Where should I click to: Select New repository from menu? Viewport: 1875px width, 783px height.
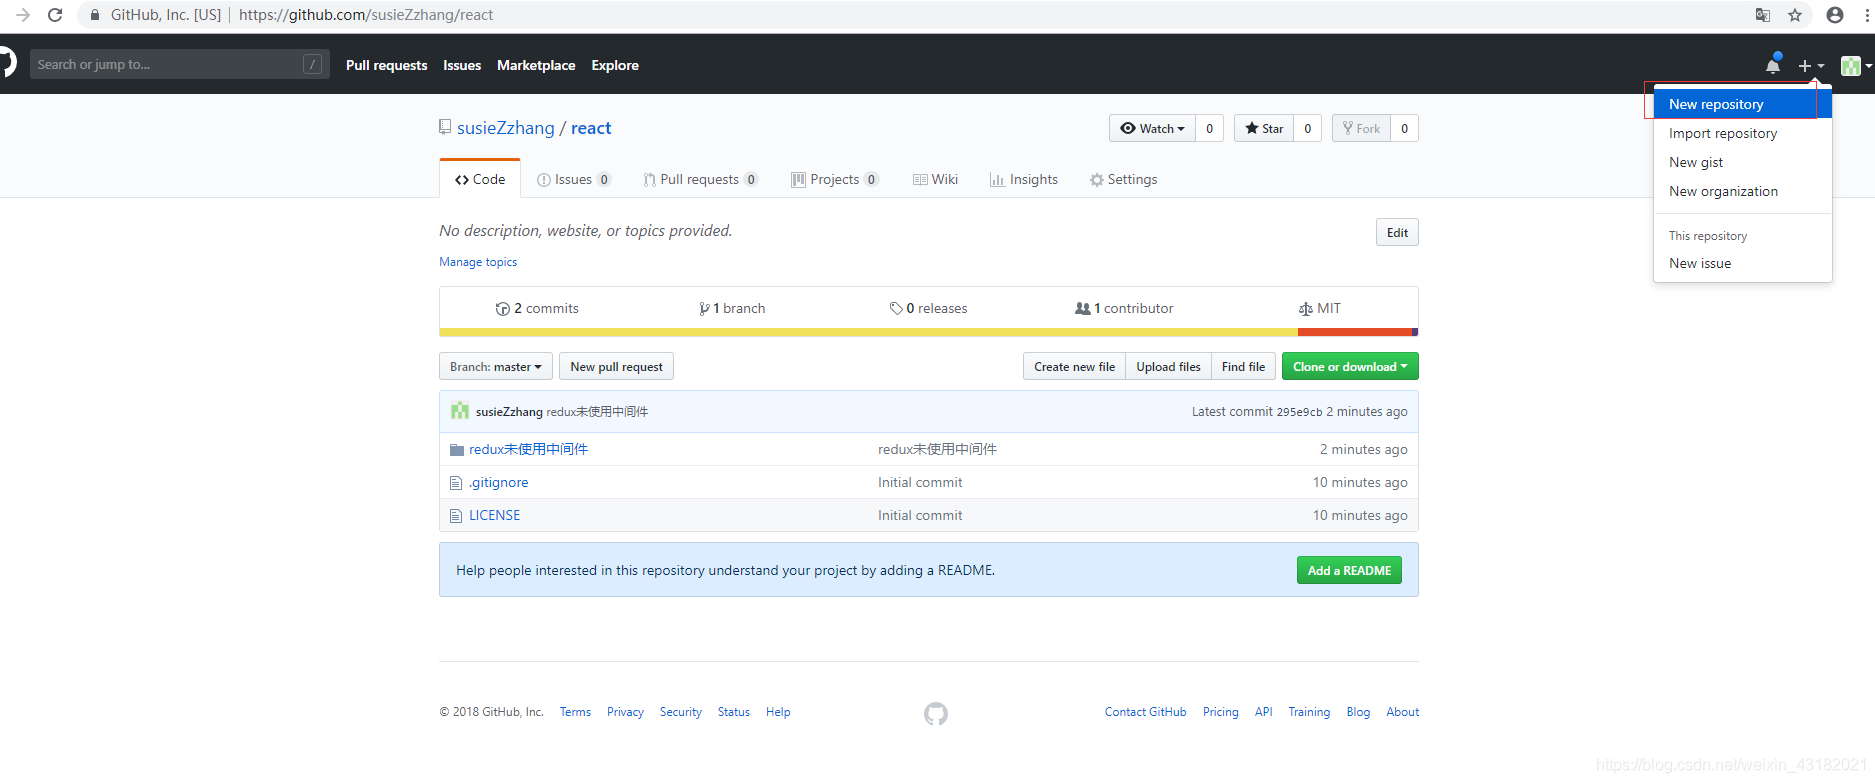point(1743,104)
